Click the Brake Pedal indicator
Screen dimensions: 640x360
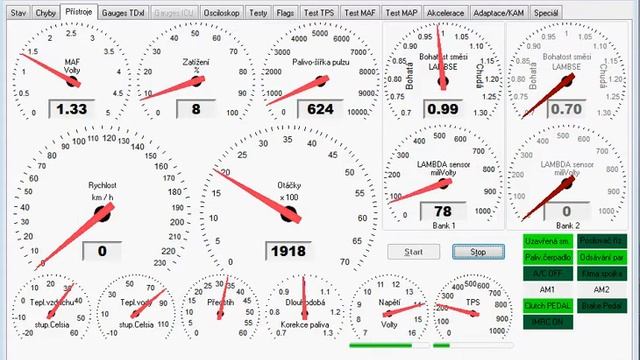coord(602,306)
